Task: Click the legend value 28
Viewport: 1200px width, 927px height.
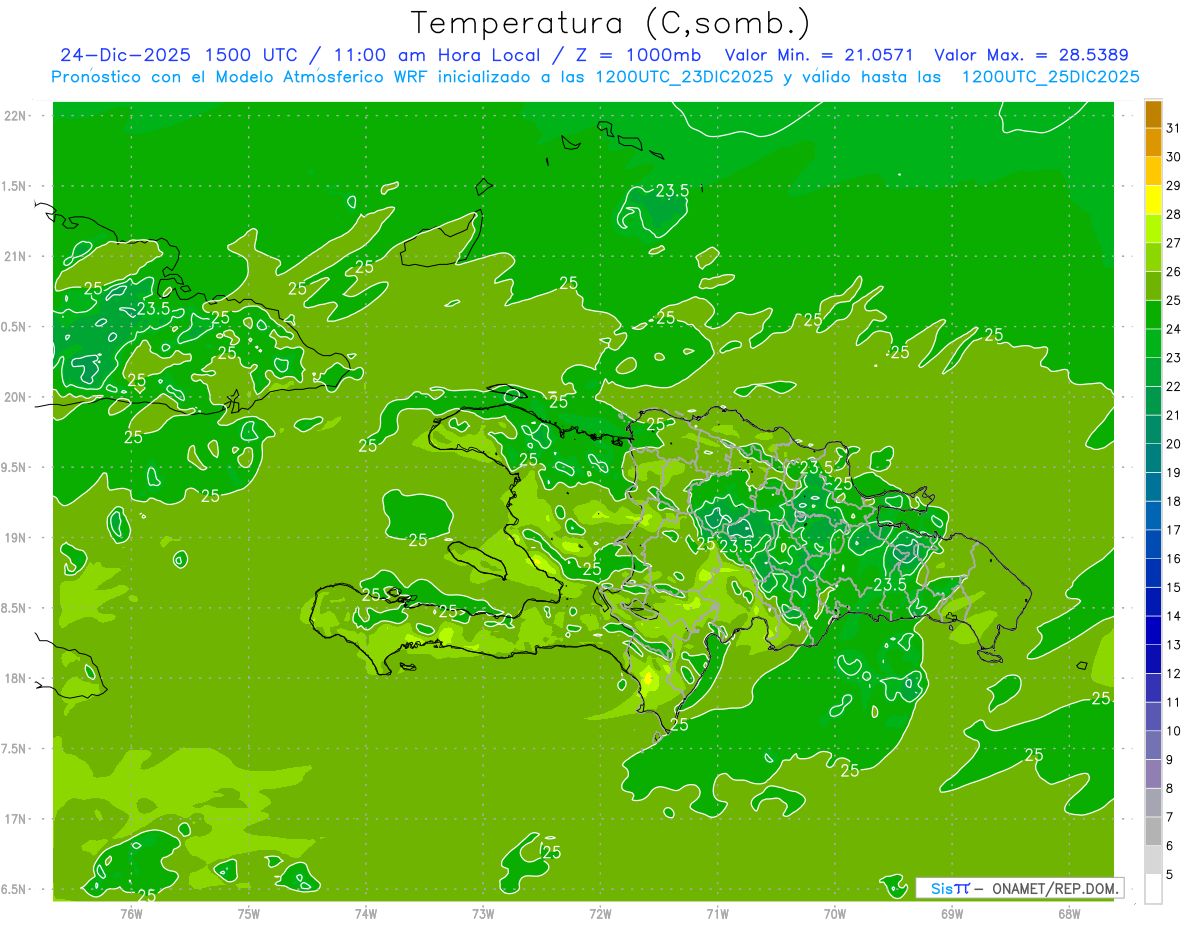Action: click(1173, 214)
